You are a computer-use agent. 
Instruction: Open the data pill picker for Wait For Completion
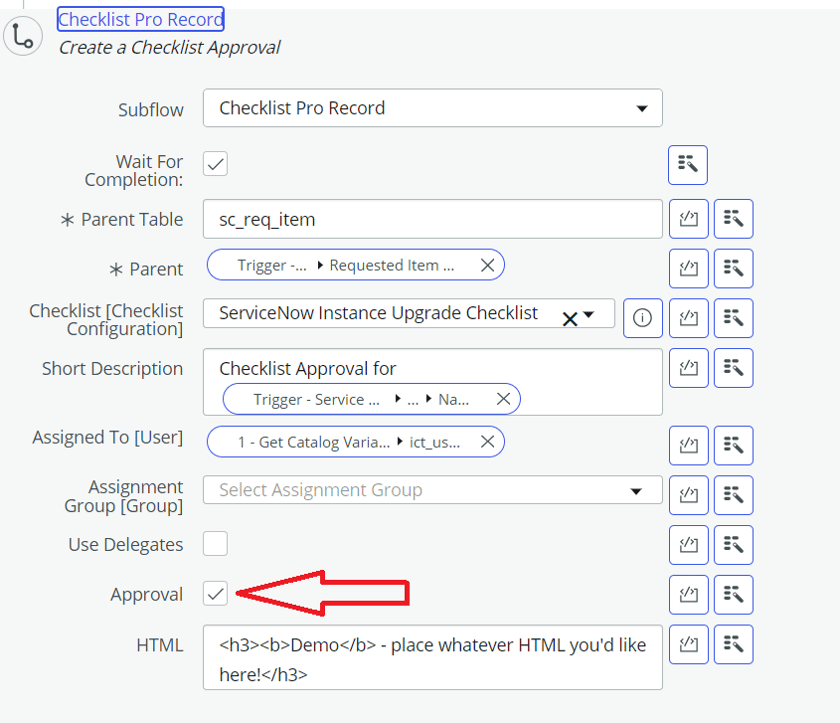(x=688, y=164)
